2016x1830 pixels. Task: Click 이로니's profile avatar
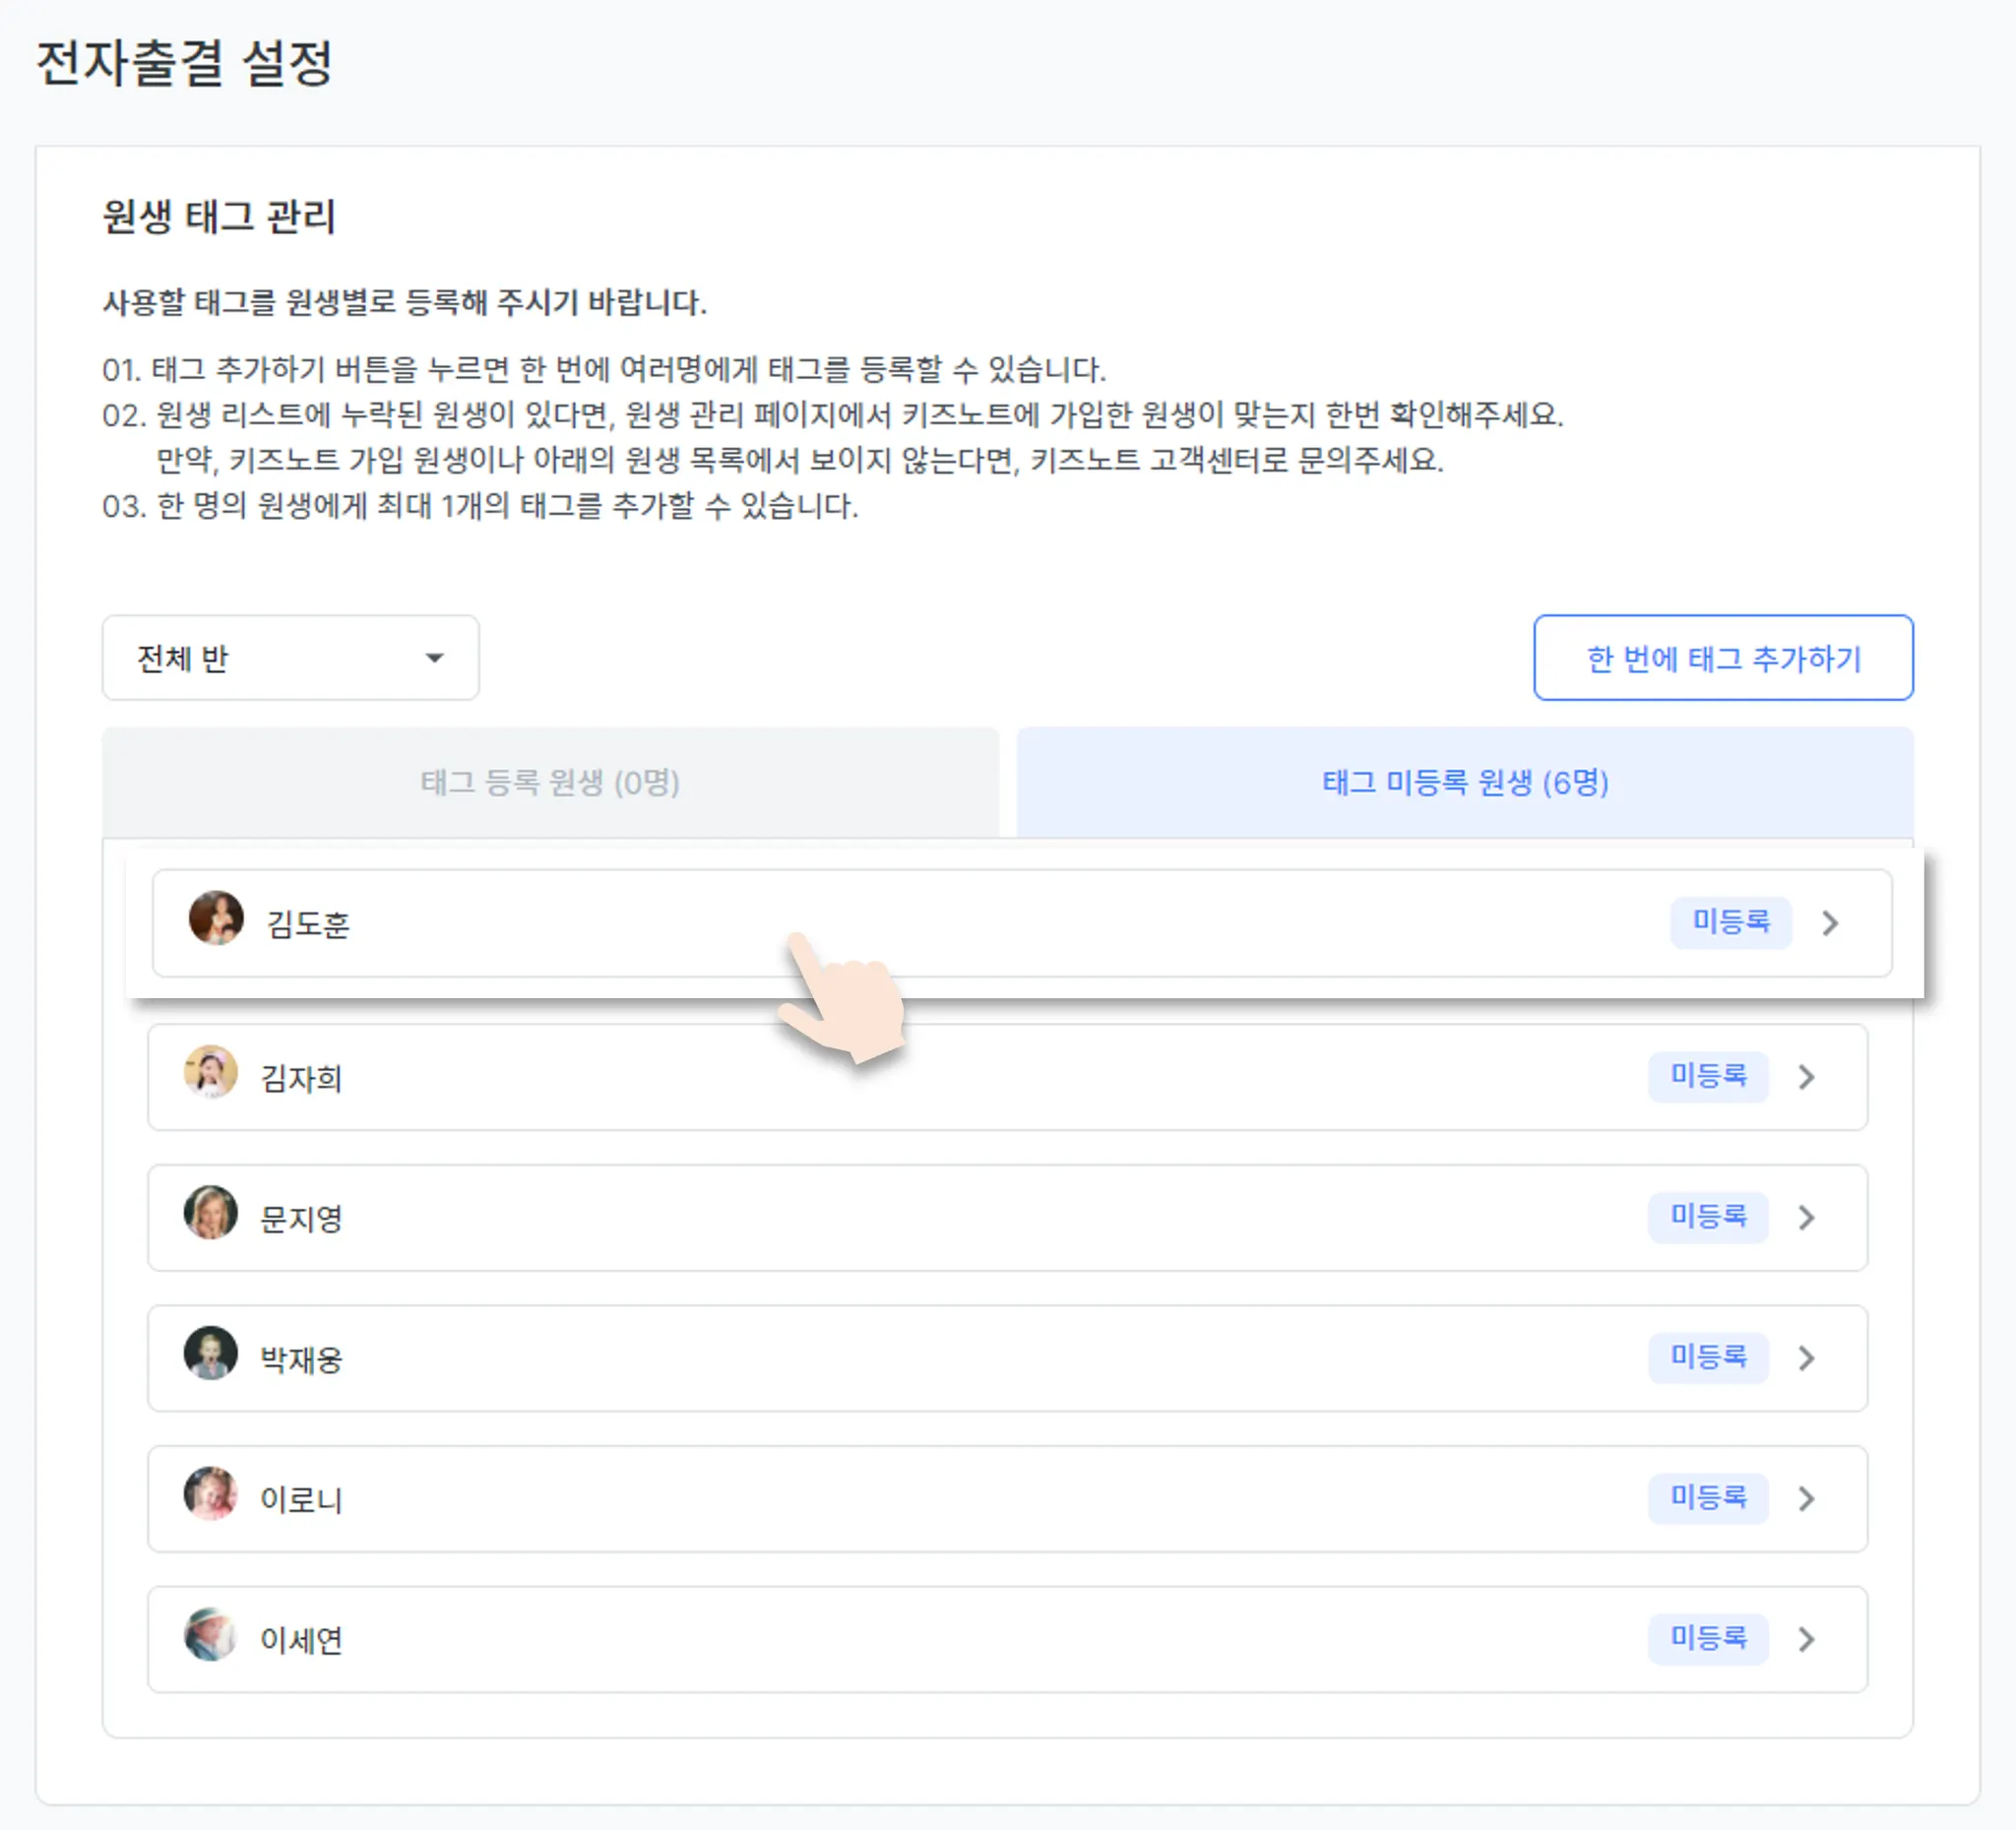tap(210, 1494)
